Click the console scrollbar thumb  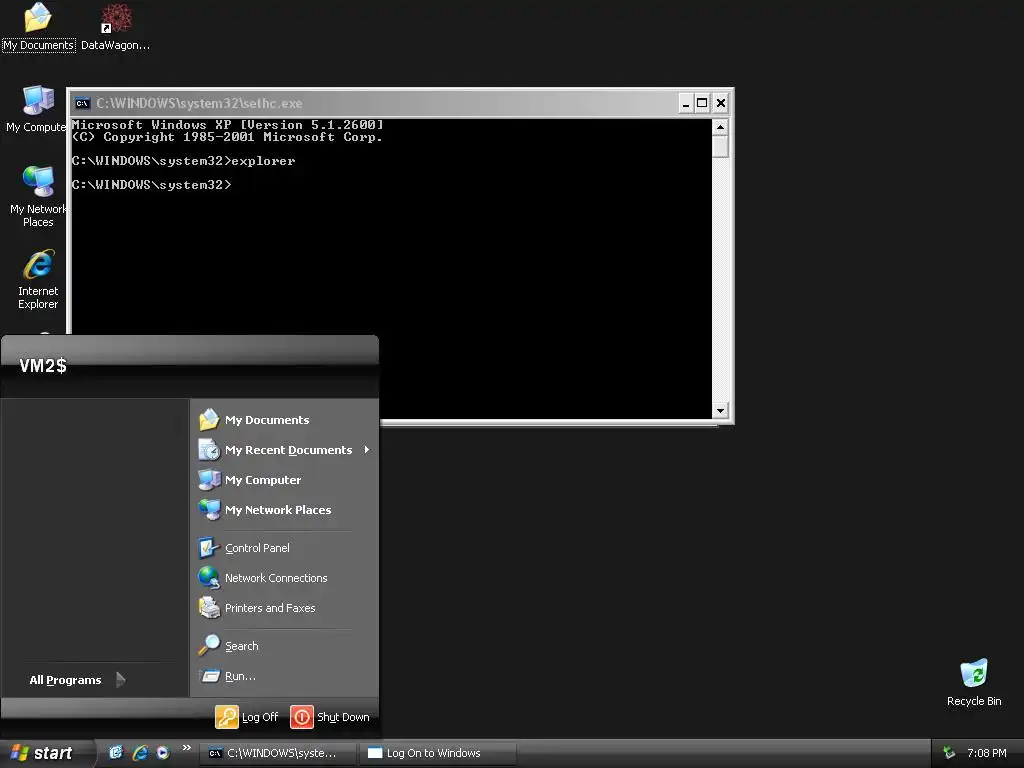coord(720,146)
